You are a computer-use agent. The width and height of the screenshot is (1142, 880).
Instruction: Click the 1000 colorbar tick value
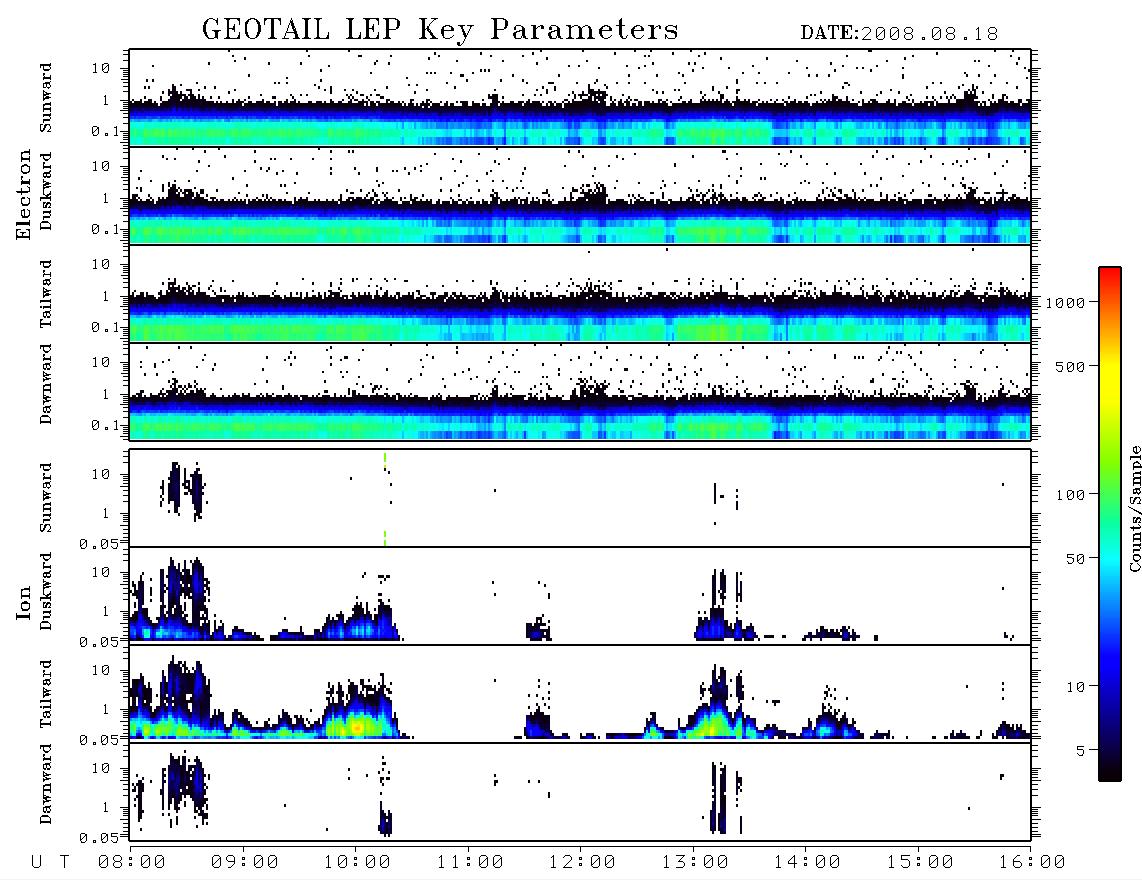1065,303
